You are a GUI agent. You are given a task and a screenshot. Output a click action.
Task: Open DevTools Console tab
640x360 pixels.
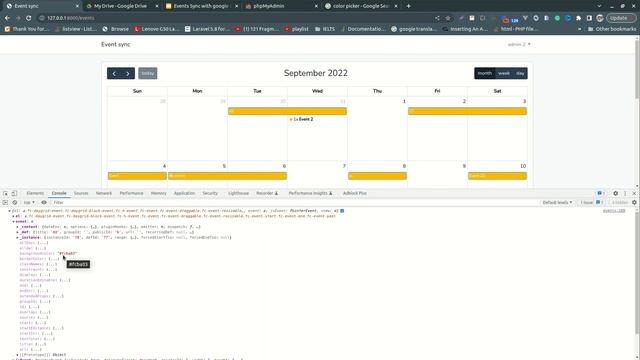[x=59, y=193]
